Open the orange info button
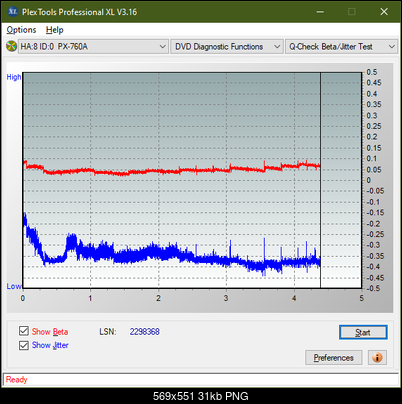The height and width of the screenshot is (404, 402). tap(377, 357)
